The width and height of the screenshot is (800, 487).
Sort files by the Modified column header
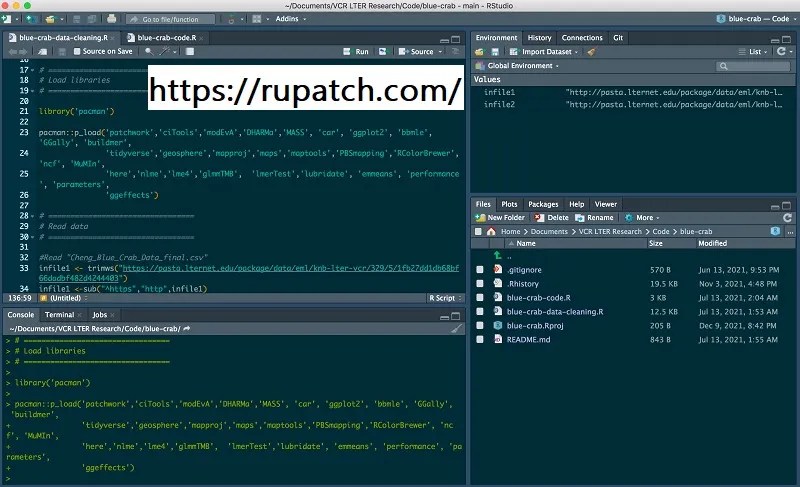point(712,243)
